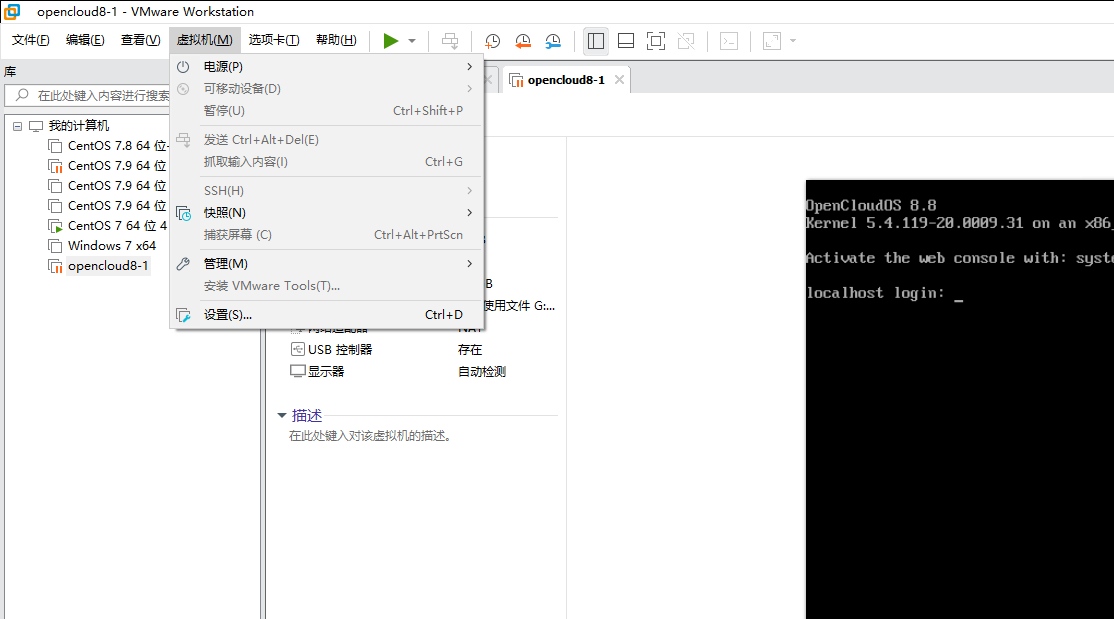
Task: Click the arrow chevron on 管理(M) row
Action: click(x=470, y=264)
